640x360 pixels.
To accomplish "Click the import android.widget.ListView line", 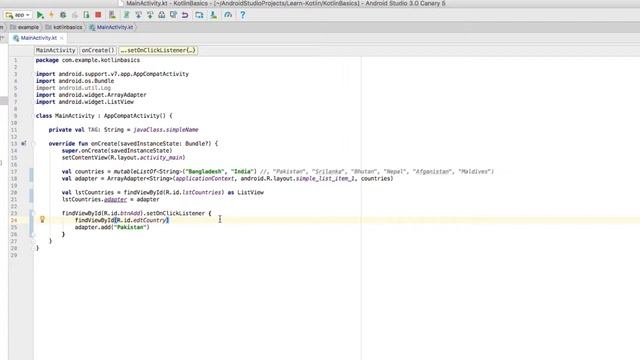I will click(84, 102).
